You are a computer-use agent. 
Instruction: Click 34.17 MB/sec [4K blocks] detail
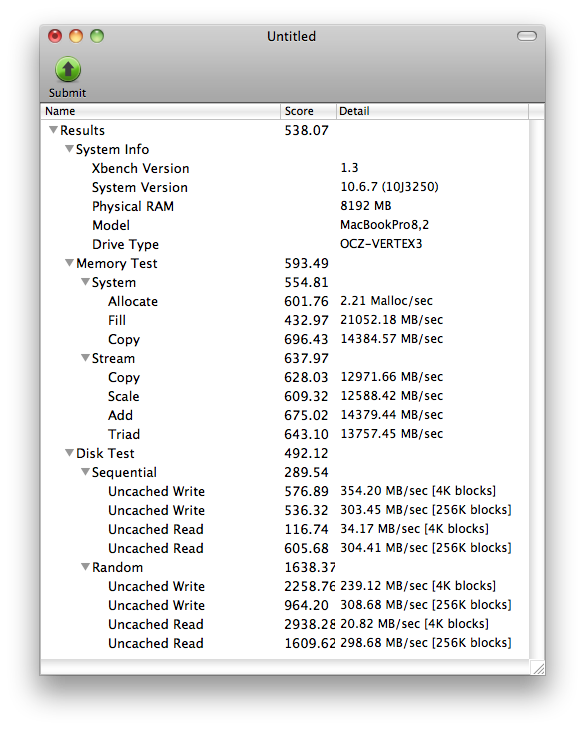414,529
